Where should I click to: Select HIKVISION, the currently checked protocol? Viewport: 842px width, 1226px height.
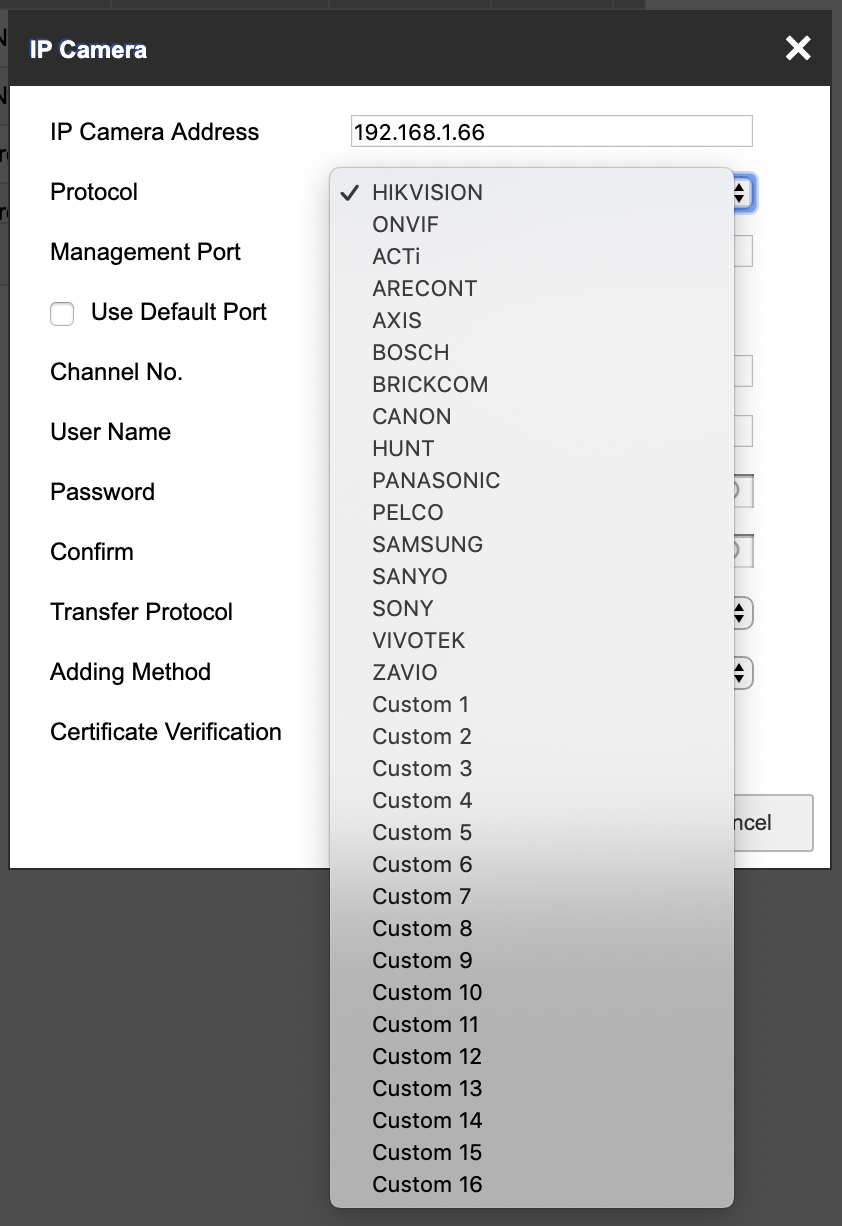point(426,192)
